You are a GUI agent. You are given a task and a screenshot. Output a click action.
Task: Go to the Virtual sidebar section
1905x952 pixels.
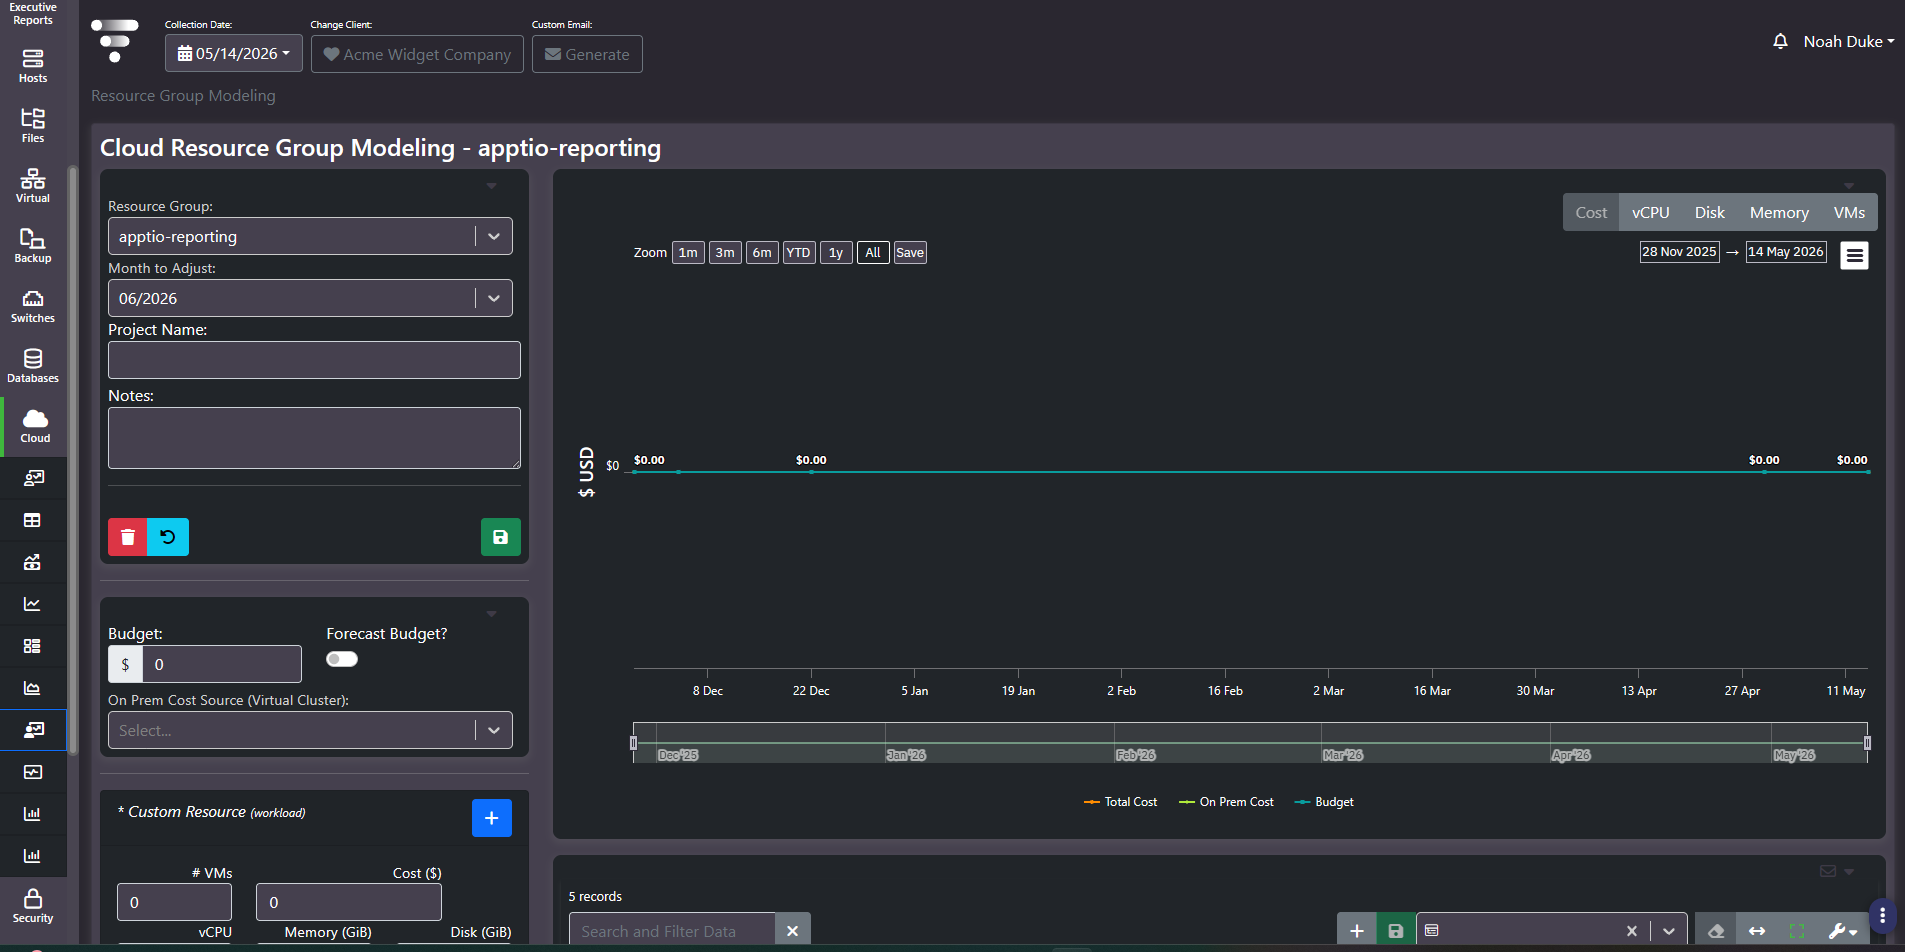33,186
